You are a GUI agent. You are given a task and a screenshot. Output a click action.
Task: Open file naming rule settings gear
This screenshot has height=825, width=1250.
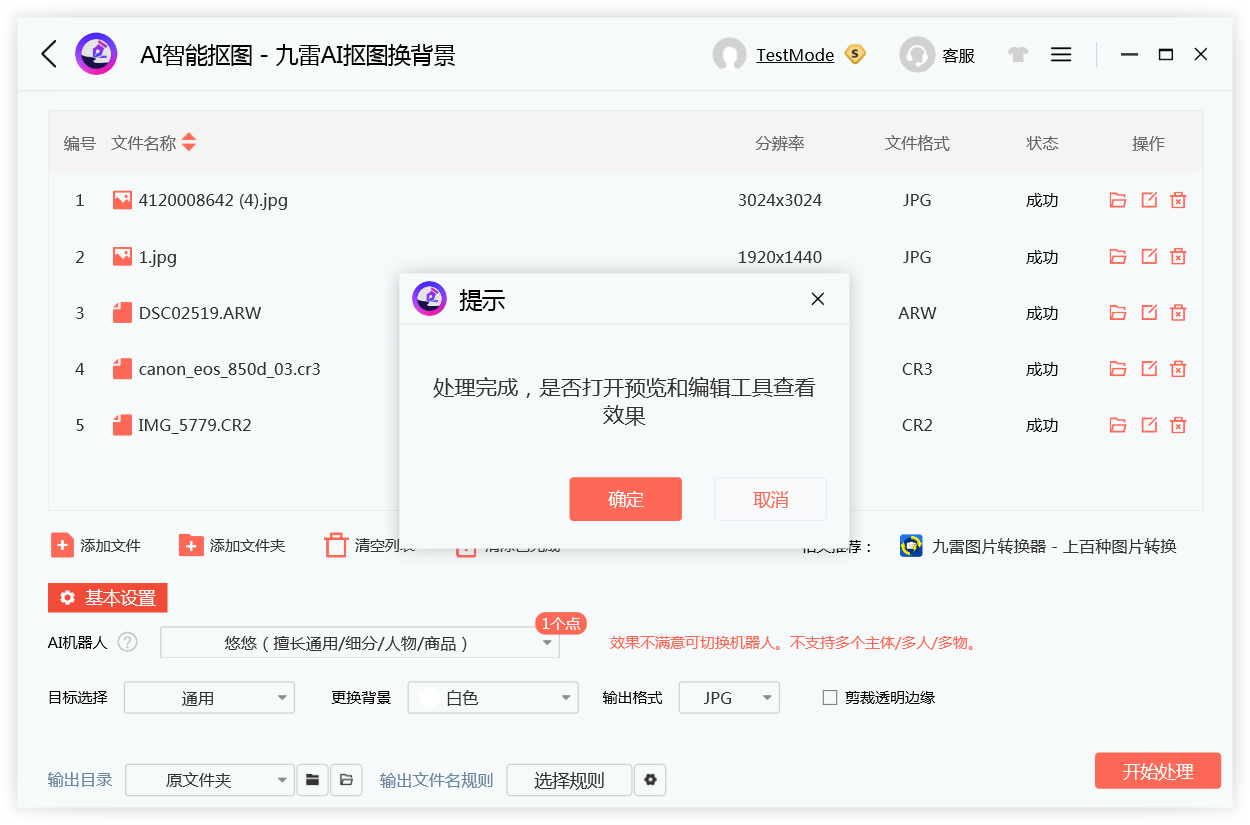650,780
